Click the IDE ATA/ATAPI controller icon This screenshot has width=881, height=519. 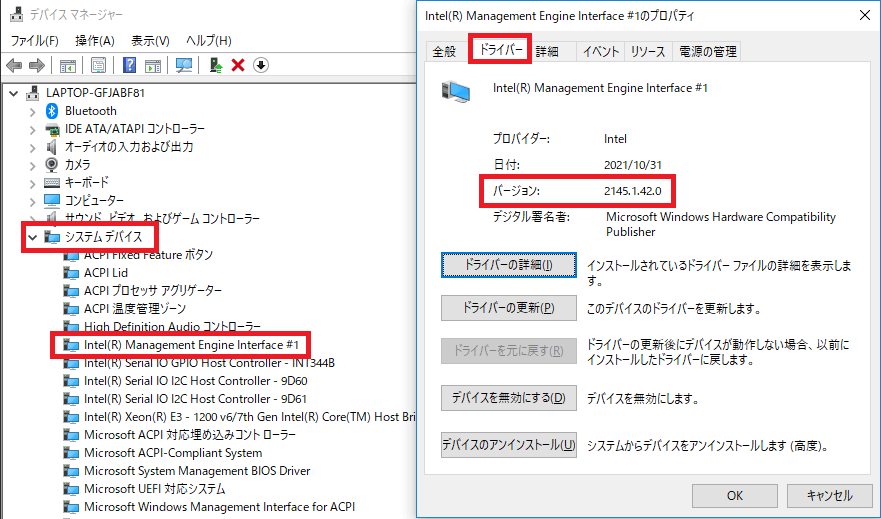click(52, 129)
